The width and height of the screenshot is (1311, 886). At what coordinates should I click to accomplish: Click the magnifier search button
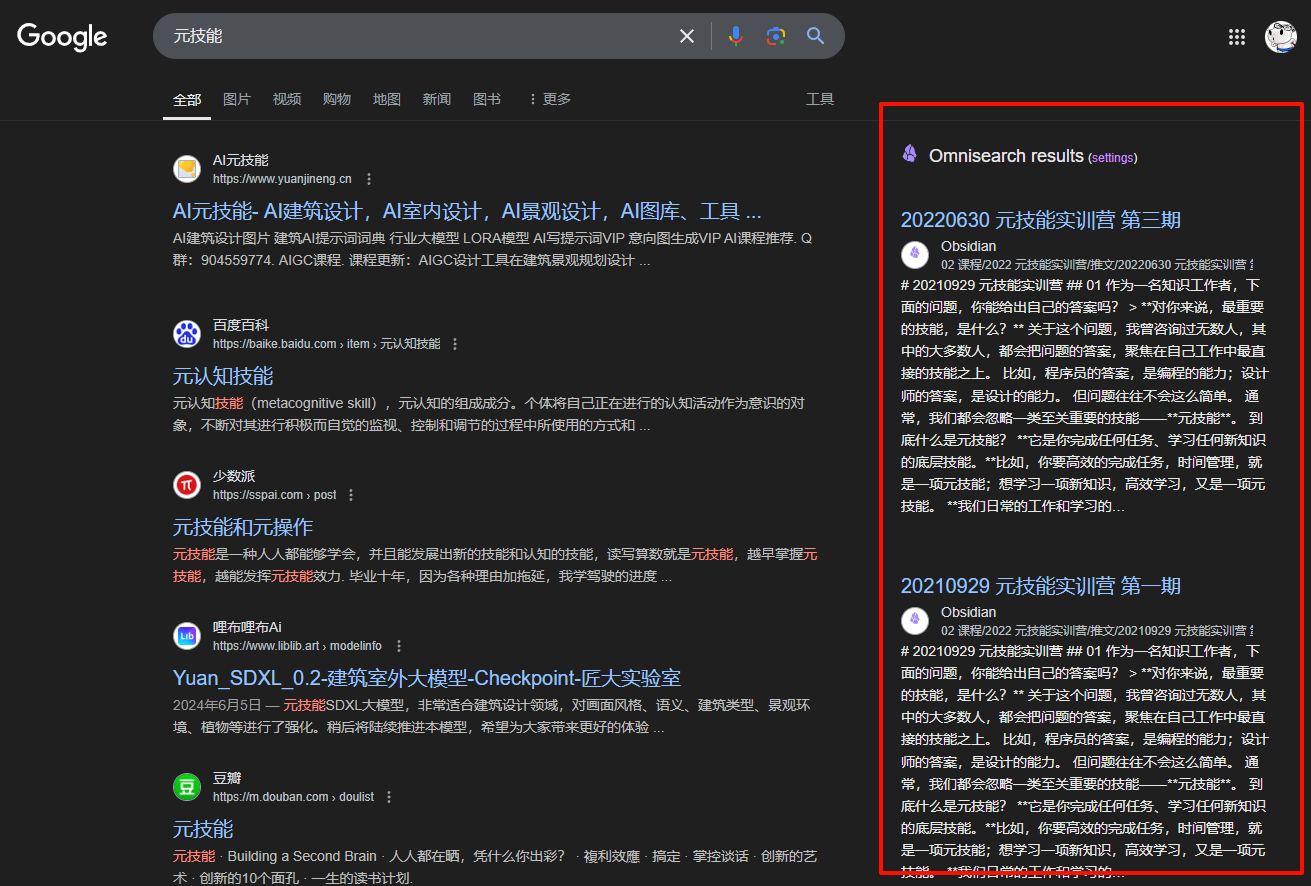816,36
